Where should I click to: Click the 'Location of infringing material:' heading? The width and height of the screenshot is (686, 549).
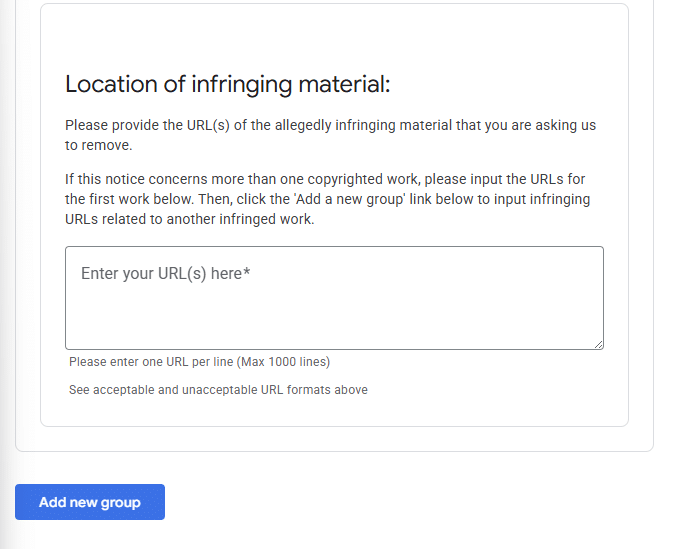tap(227, 84)
